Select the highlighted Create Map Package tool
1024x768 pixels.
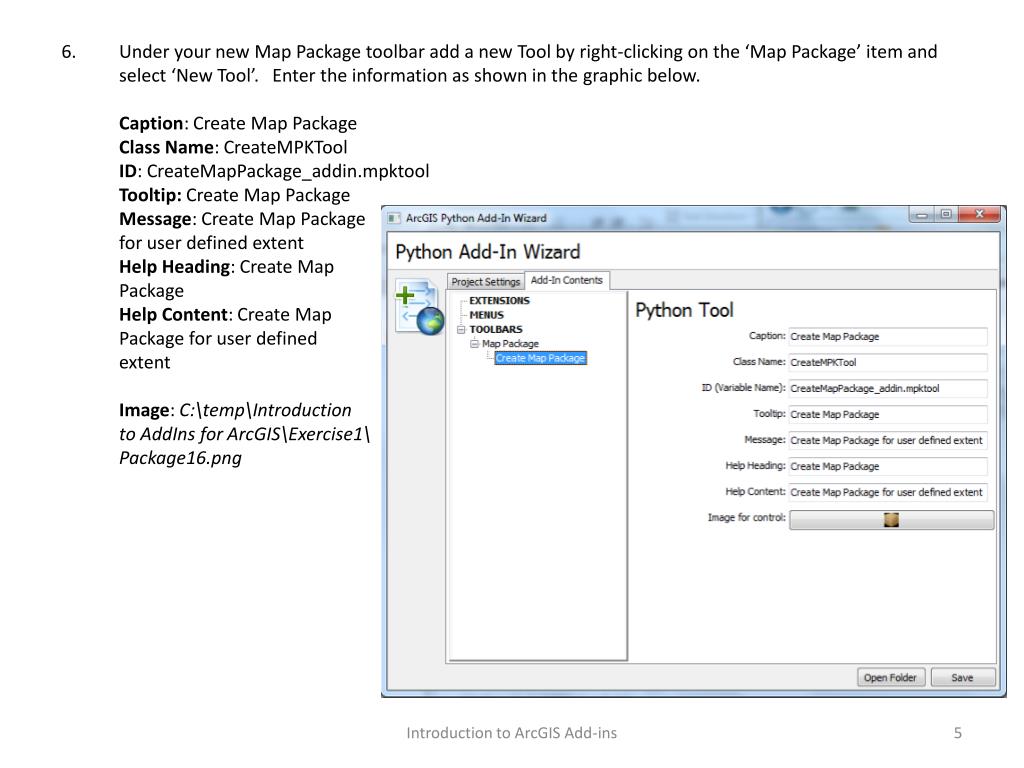(x=540, y=358)
